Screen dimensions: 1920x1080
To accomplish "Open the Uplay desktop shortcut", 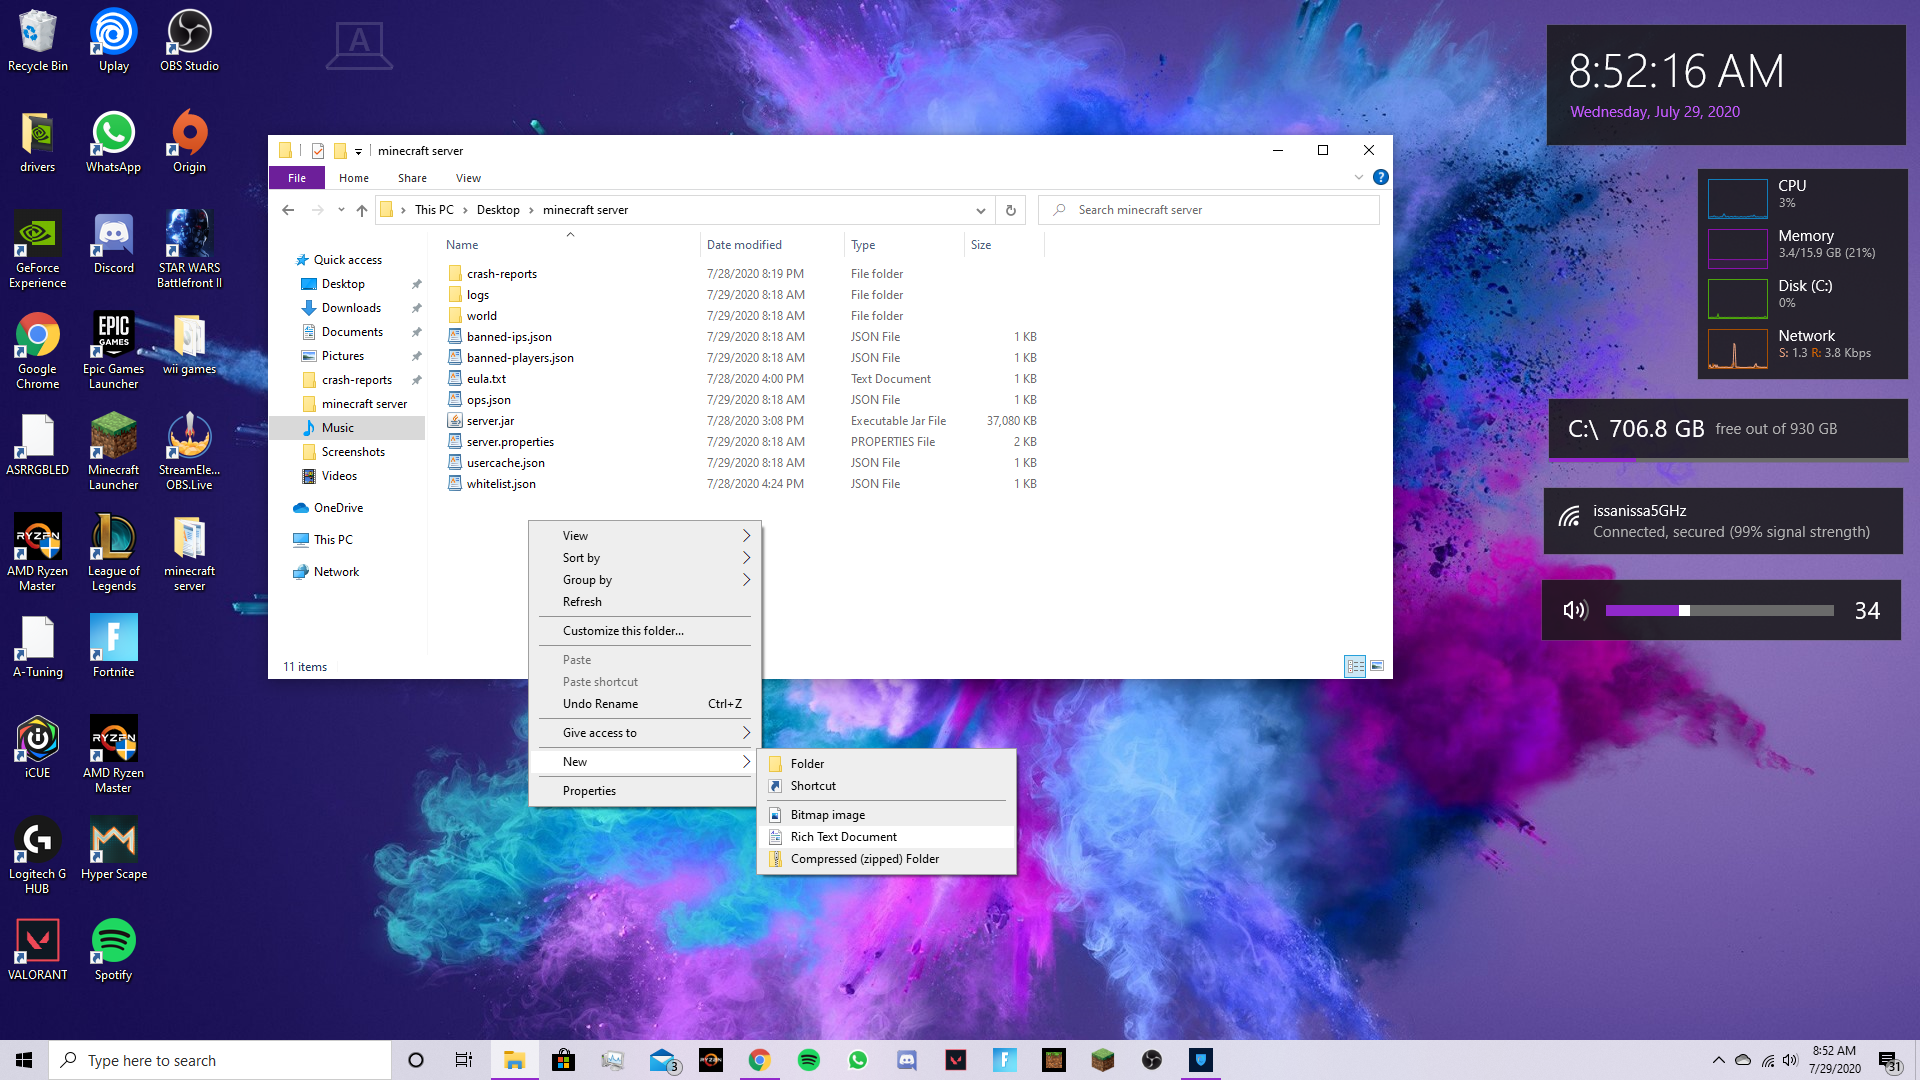I will pyautogui.click(x=113, y=41).
